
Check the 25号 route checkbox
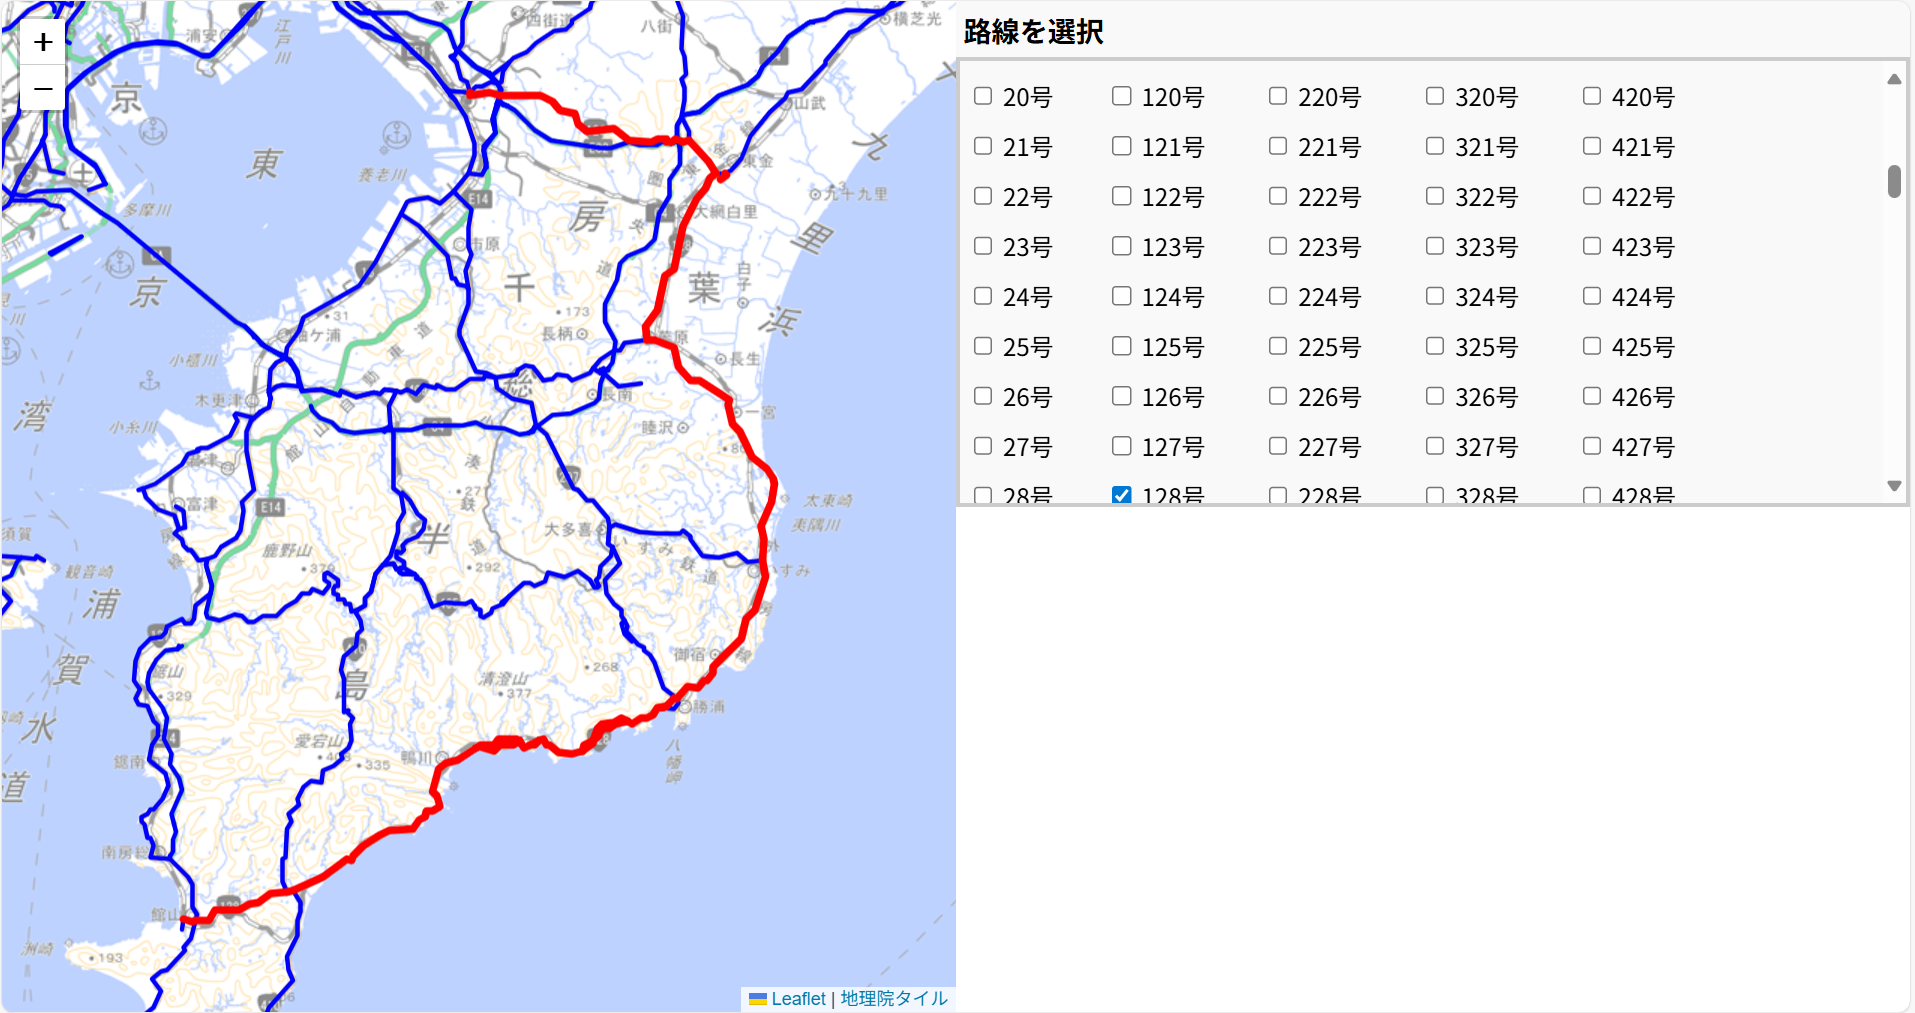point(983,345)
